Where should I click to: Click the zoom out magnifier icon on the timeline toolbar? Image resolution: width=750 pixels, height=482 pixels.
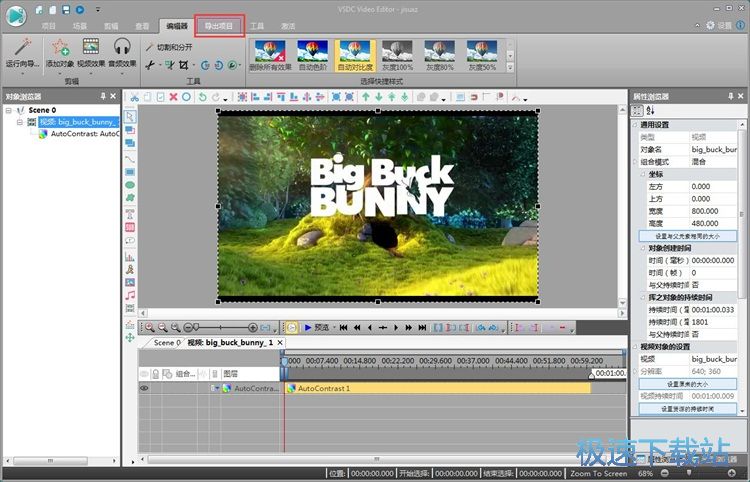point(163,328)
